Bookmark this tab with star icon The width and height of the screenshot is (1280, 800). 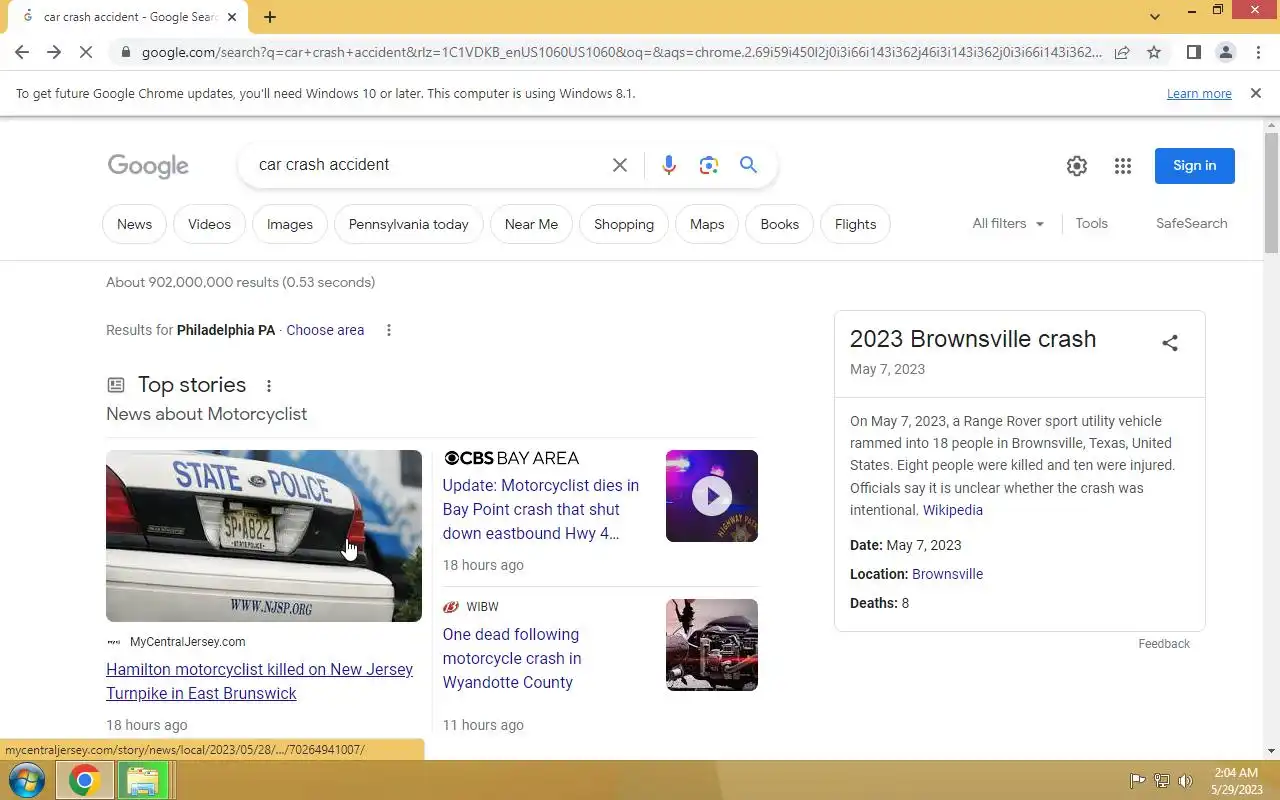(1154, 52)
